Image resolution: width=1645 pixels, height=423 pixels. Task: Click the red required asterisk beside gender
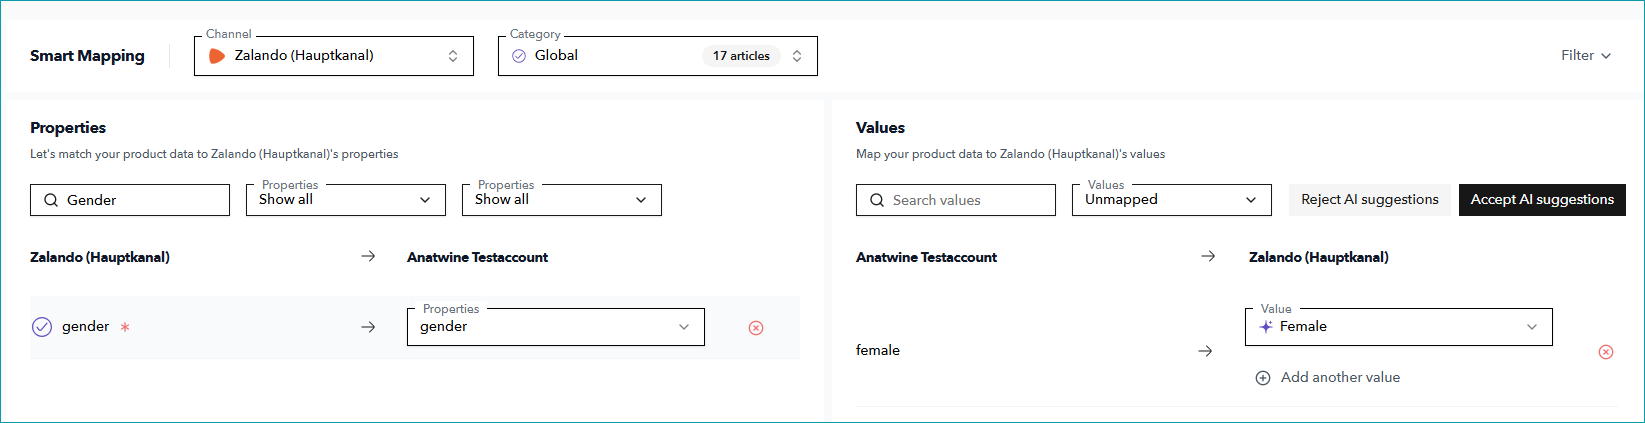(x=125, y=327)
